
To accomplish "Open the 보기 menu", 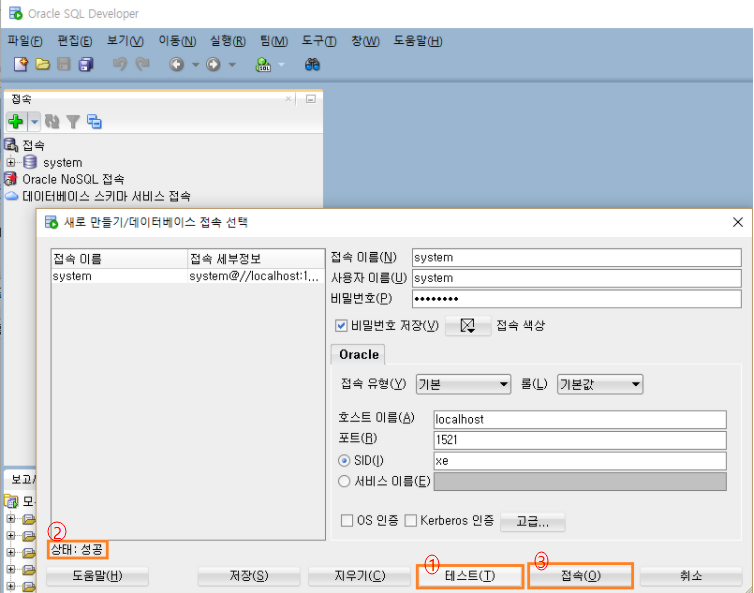I will tap(125, 41).
